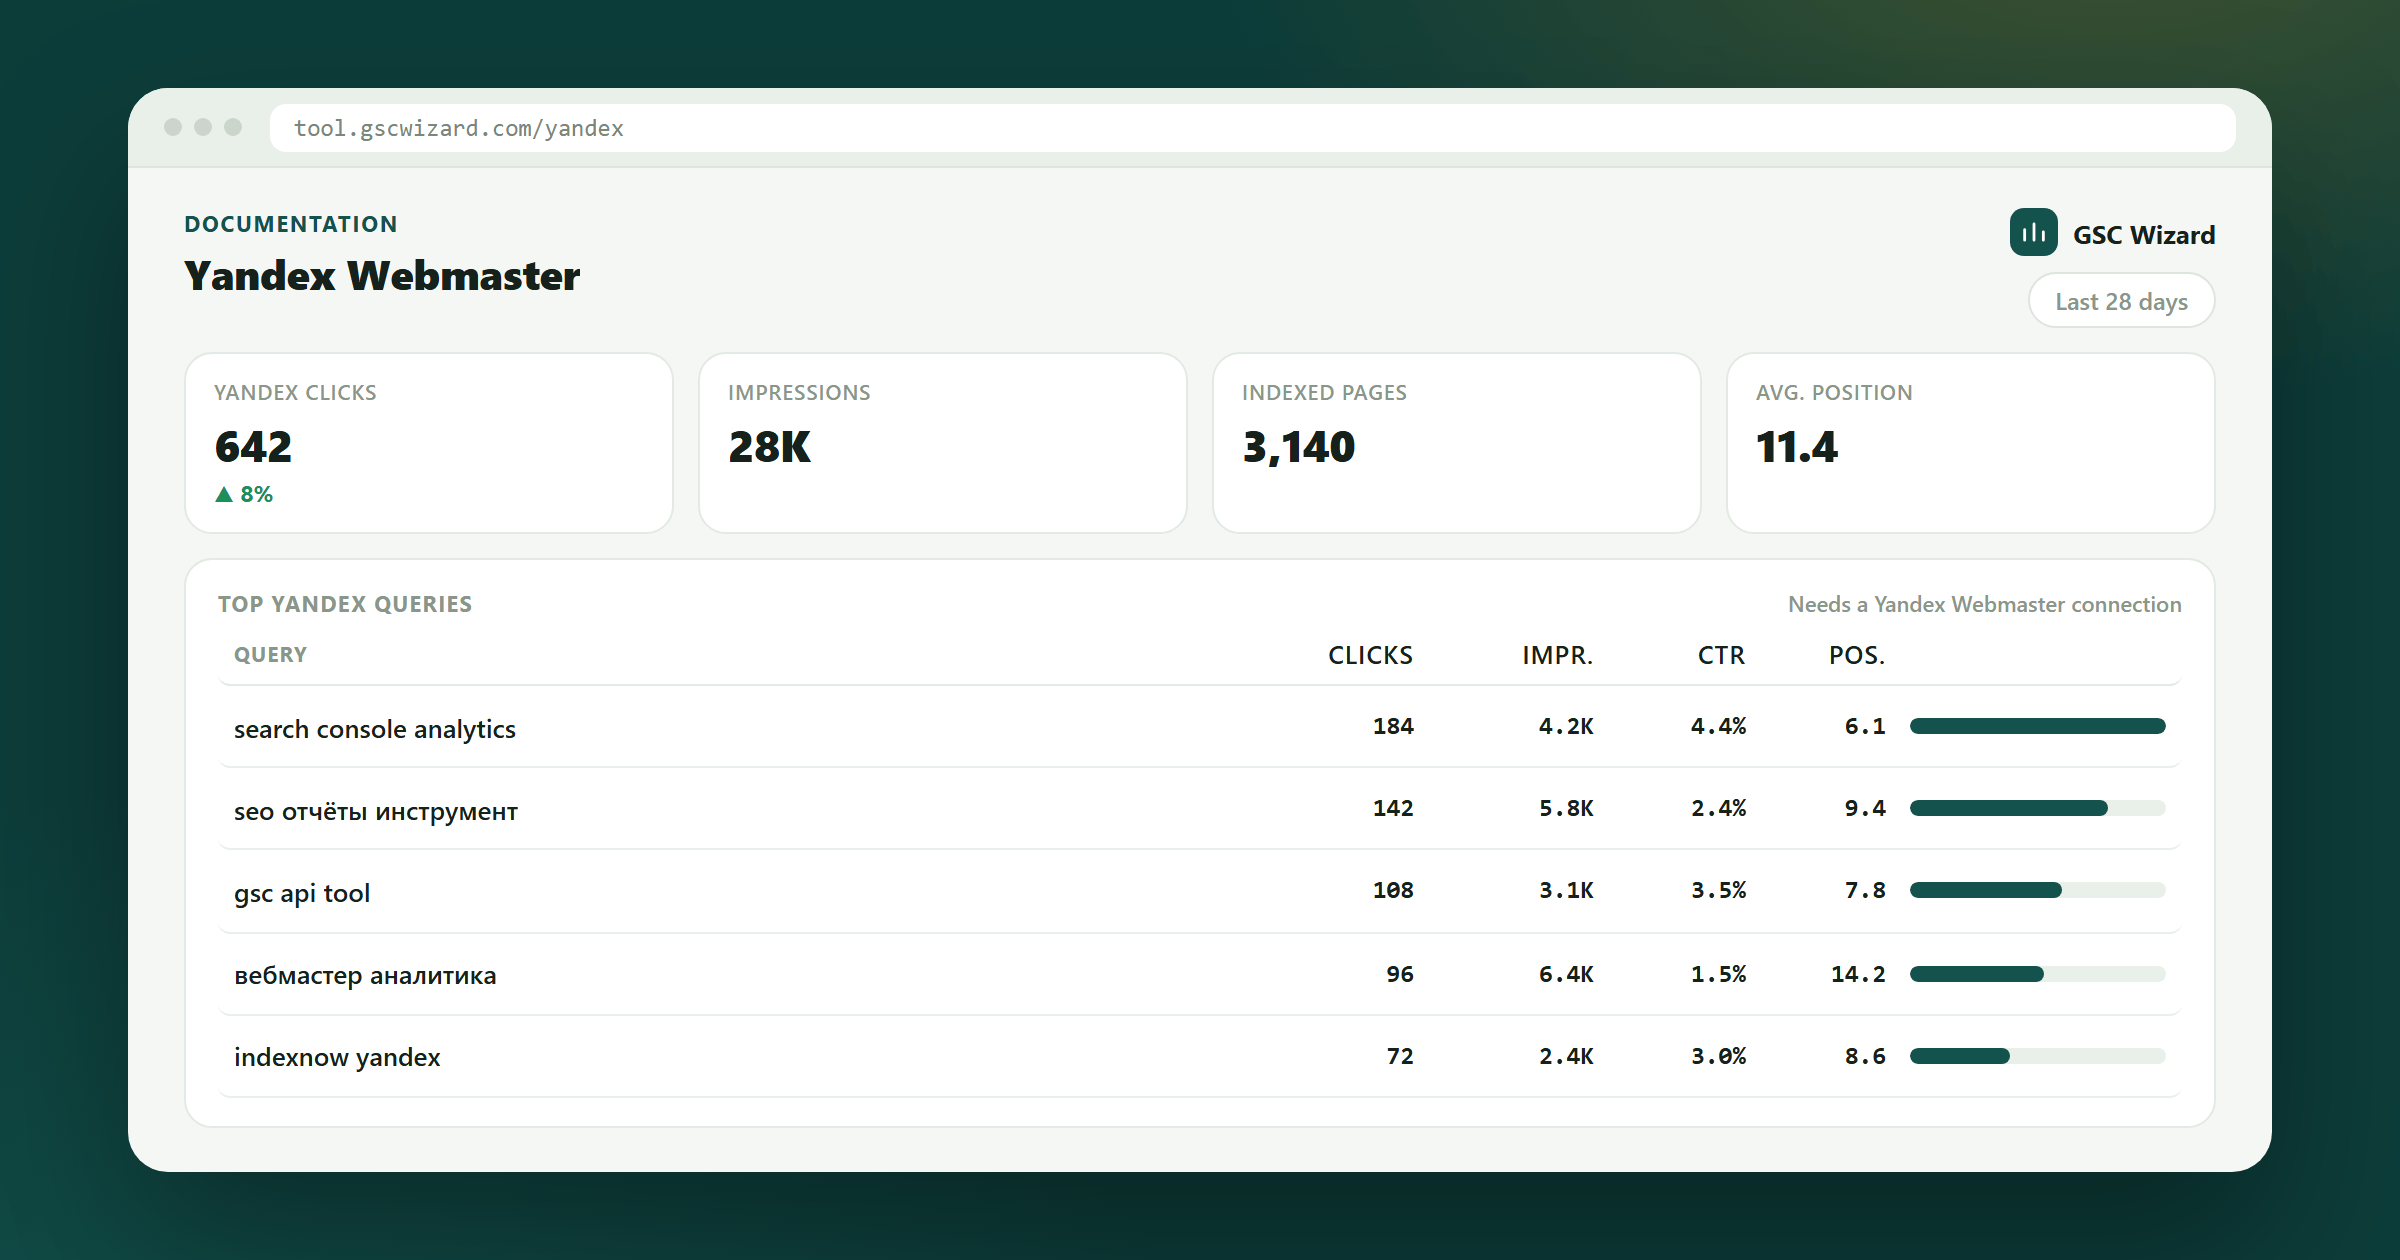Click the green up-triangle beside 8%
This screenshot has width=2400, height=1260.
[x=224, y=494]
